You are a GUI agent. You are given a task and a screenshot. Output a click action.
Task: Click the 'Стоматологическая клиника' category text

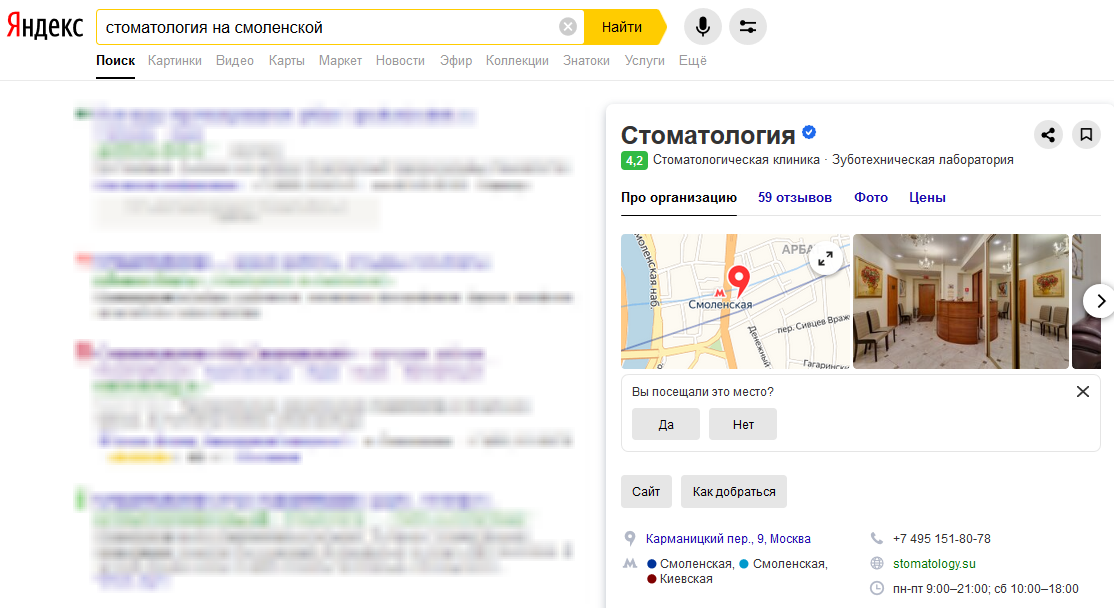tap(736, 160)
